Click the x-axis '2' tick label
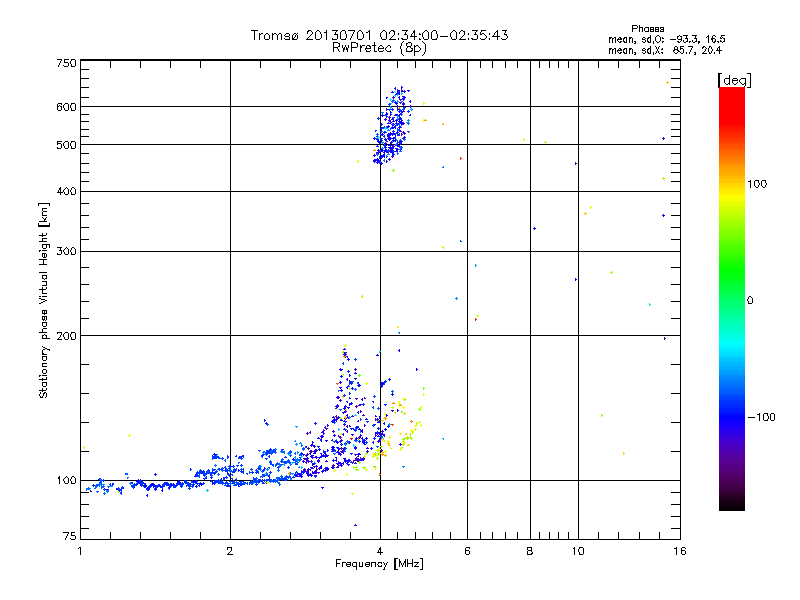 pos(230,551)
